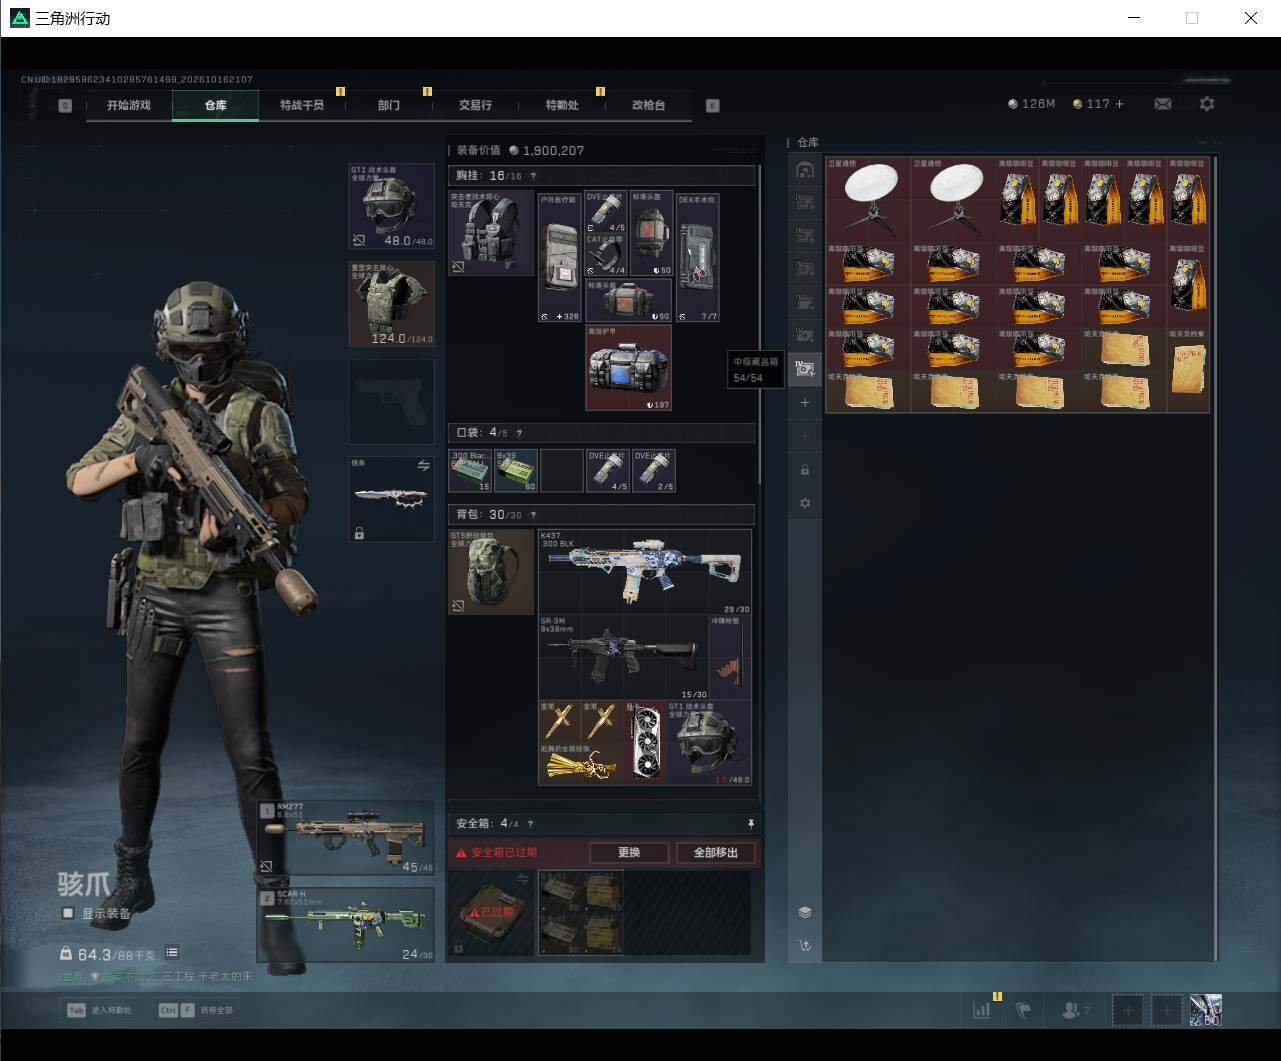Image resolution: width=1281 pixels, height=1061 pixels.
Task: Expand 背包 help question mark
Action: point(533,515)
